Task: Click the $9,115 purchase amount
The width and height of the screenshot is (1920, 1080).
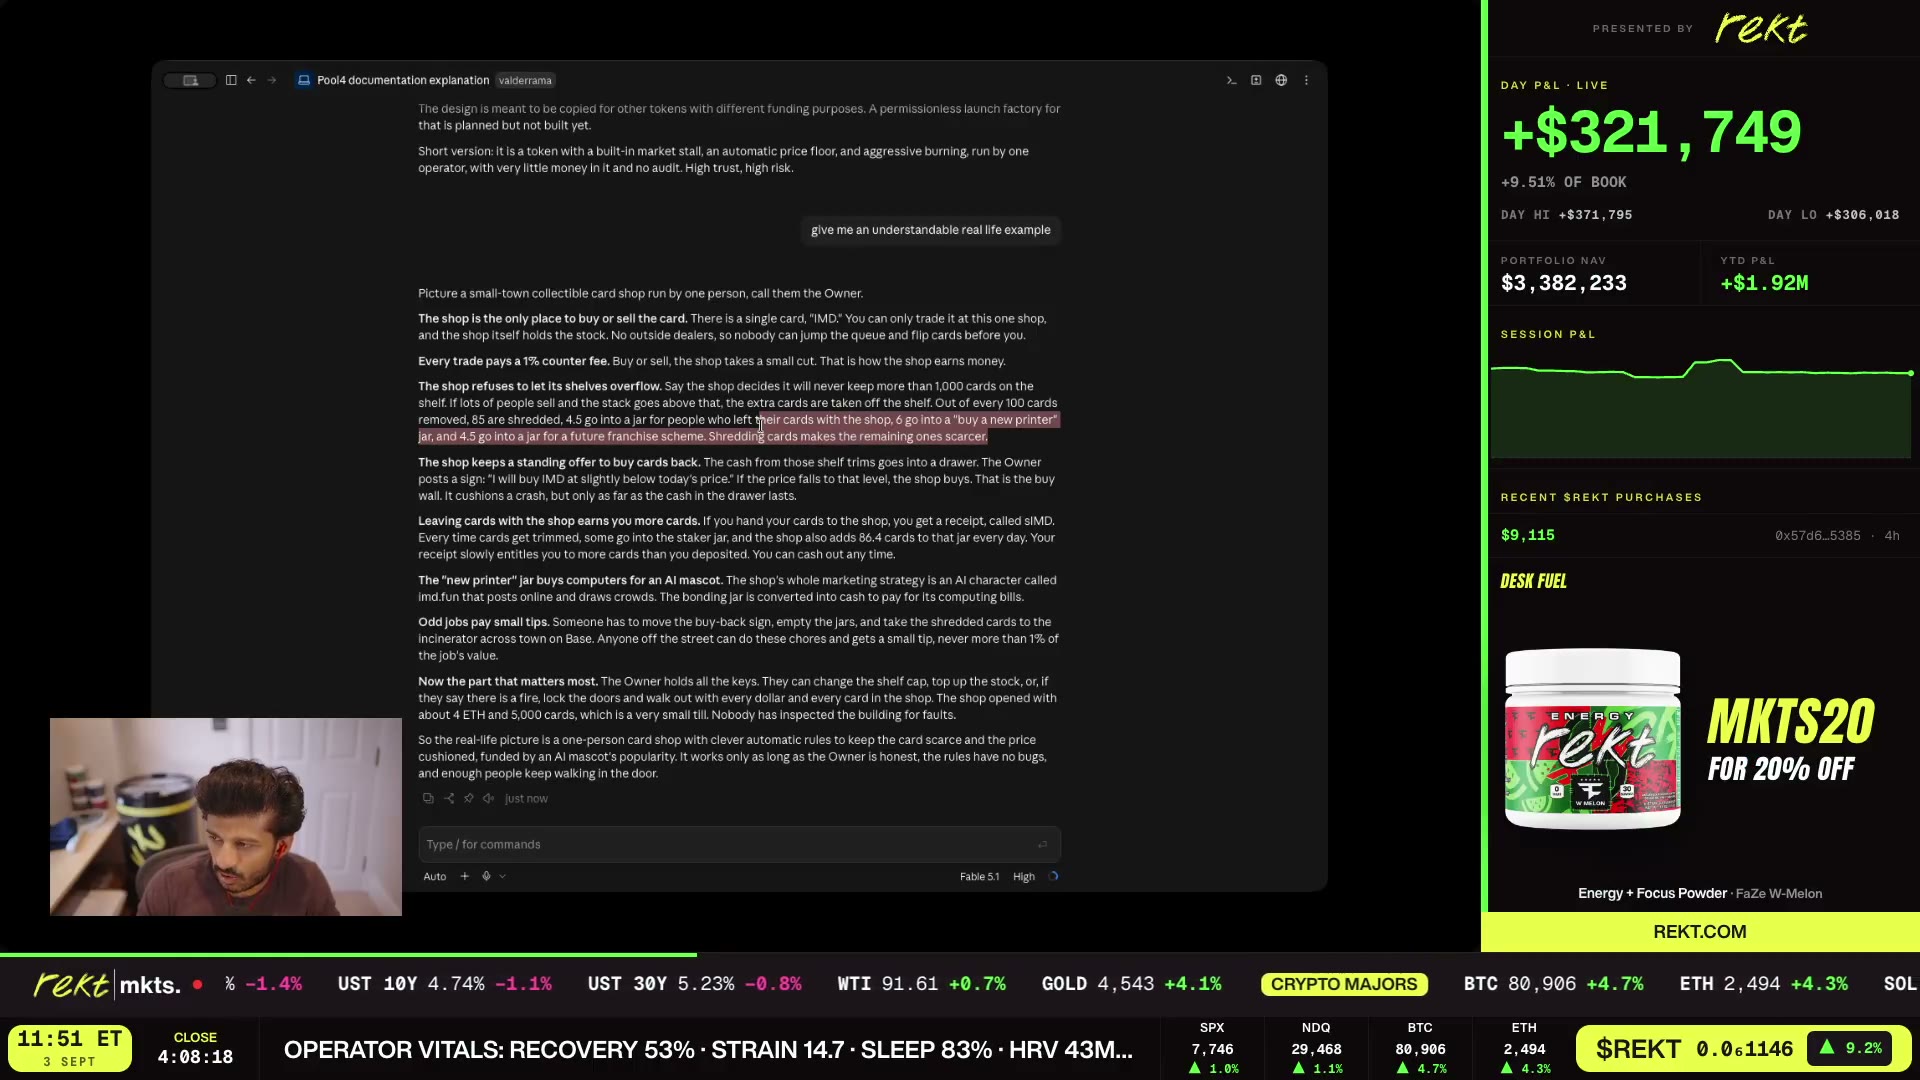Action: (x=1527, y=536)
